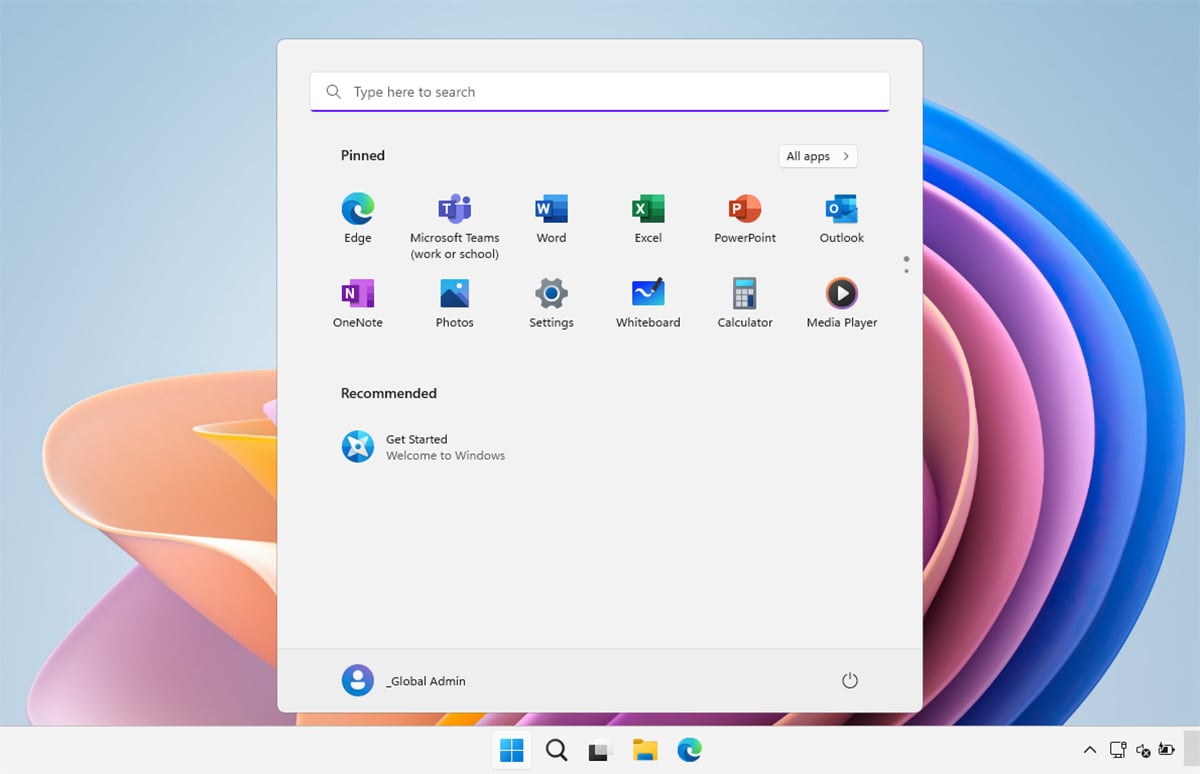Launch Edge from the taskbar
1200x774 pixels.
pyautogui.click(x=689, y=750)
